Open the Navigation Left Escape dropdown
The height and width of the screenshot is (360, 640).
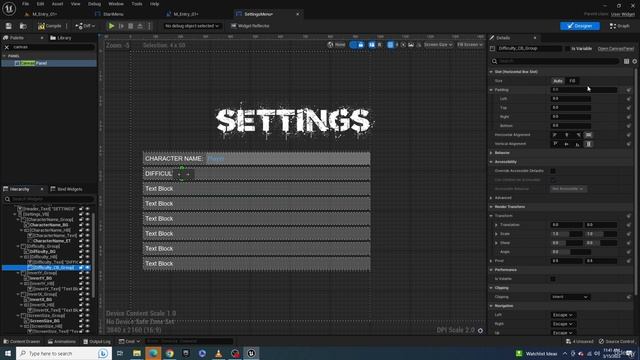coord(563,315)
